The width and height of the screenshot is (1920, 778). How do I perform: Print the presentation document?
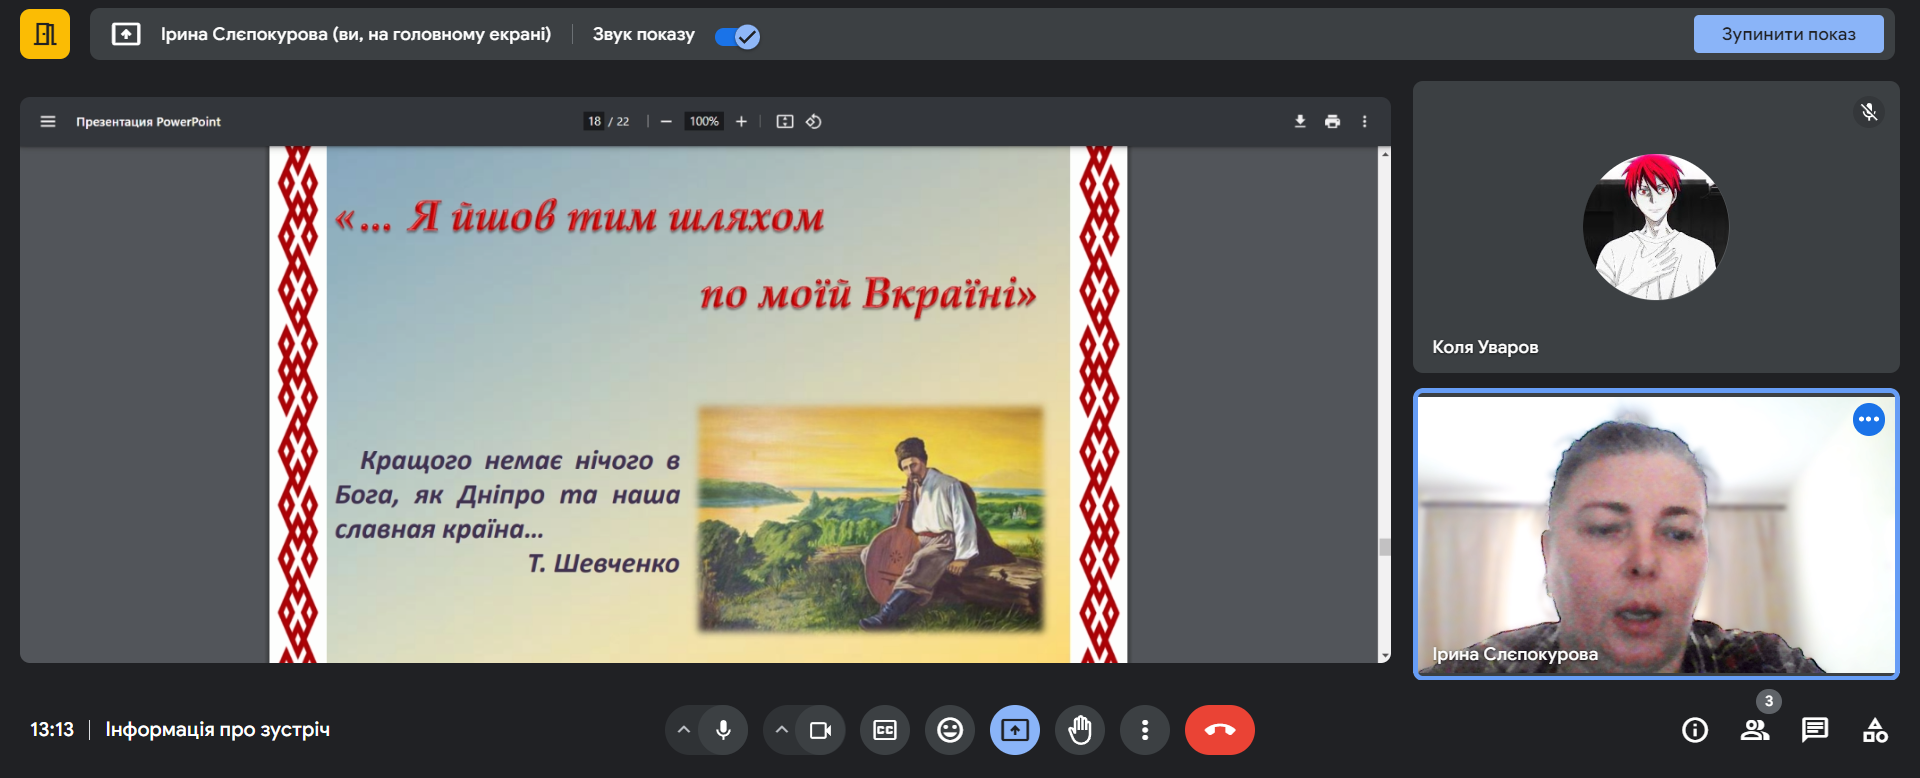click(1332, 122)
